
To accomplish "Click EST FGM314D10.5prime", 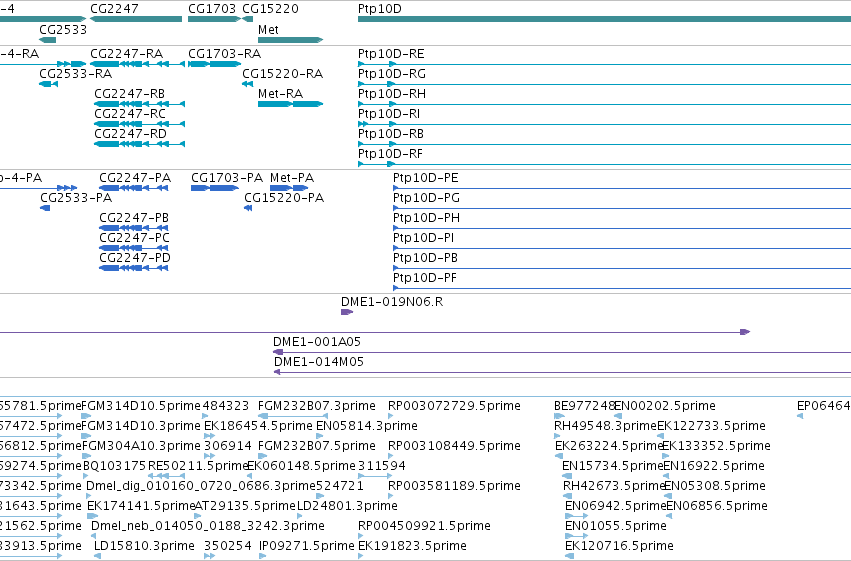I will [86, 416].
